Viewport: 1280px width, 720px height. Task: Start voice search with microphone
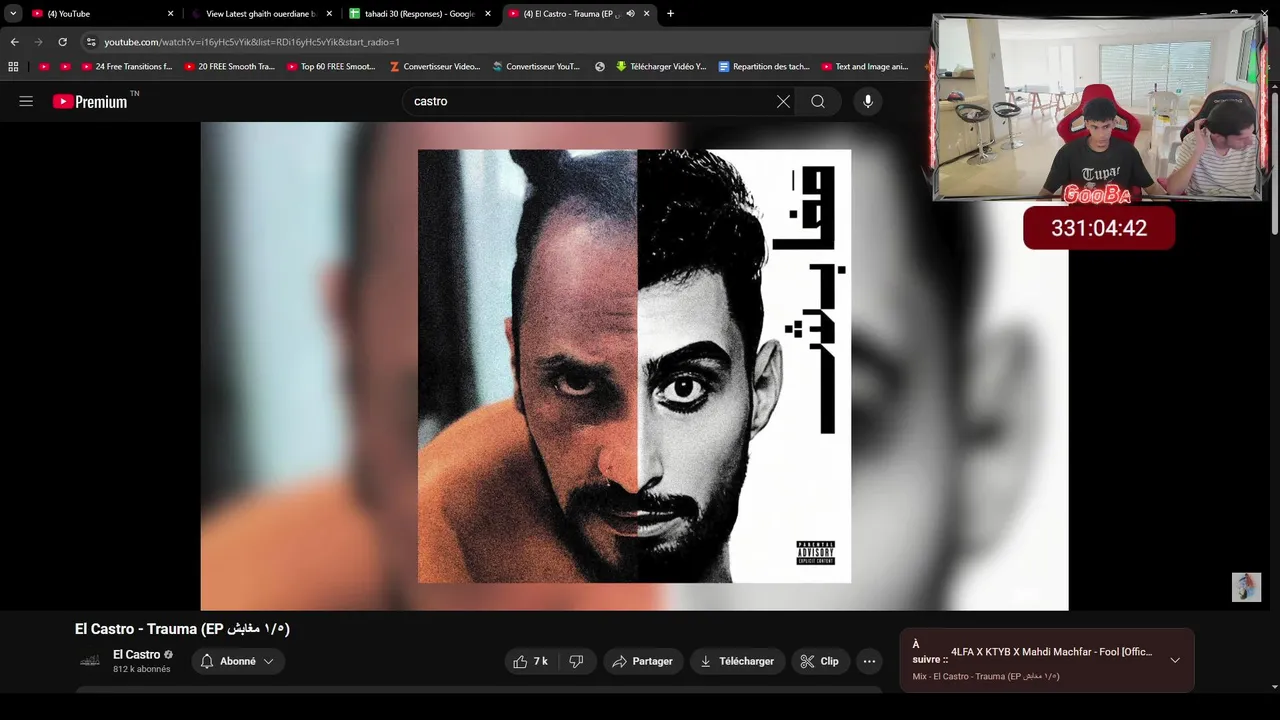pyautogui.click(x=868, y=101)
